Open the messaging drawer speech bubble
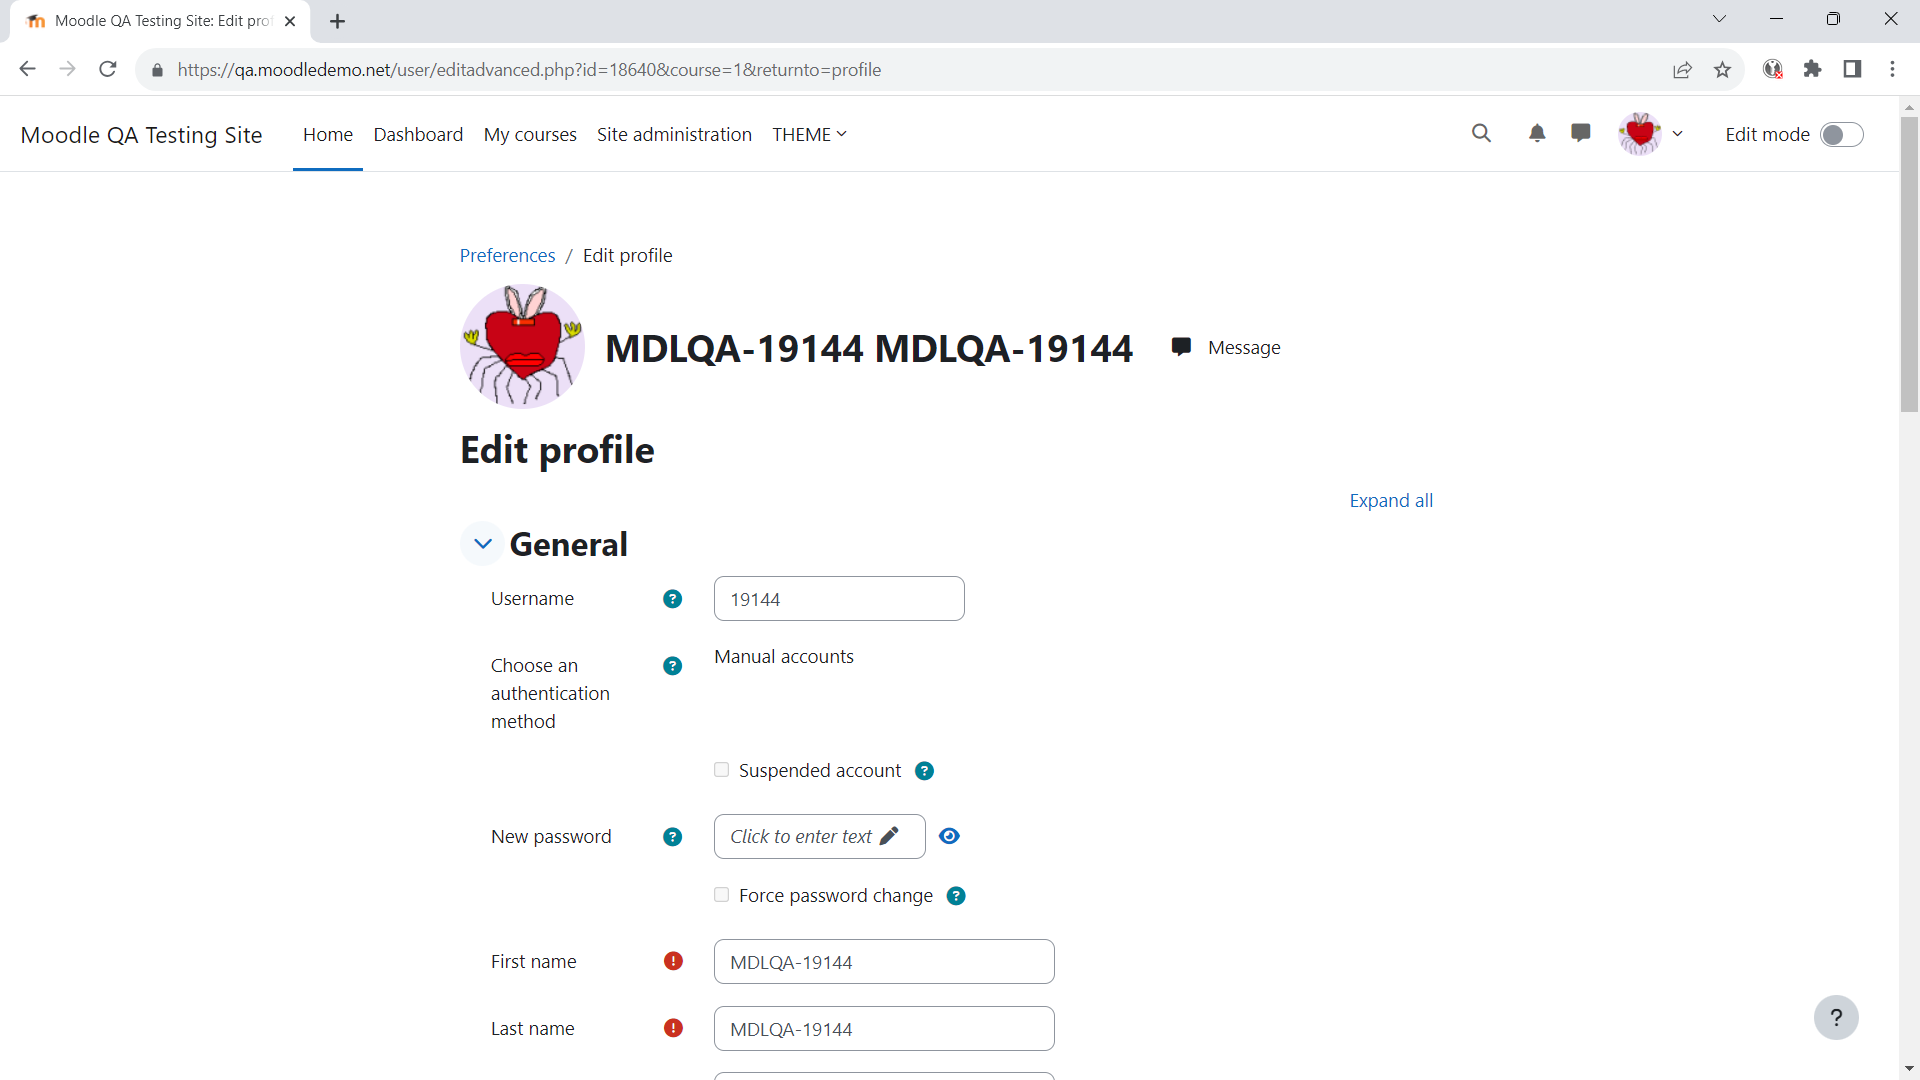Image resolution: width=1920 pixels, height=1080 pixels. (1581, 133)
